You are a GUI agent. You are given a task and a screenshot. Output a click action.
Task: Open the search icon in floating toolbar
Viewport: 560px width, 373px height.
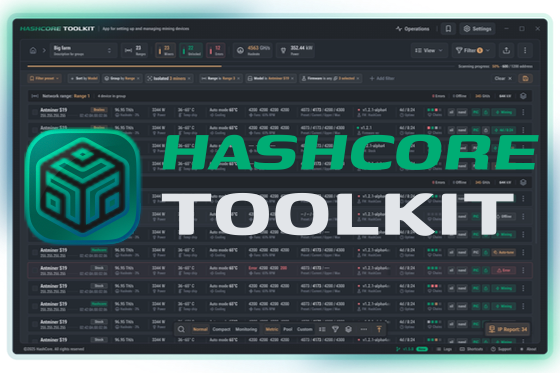(x=181, y=329)
